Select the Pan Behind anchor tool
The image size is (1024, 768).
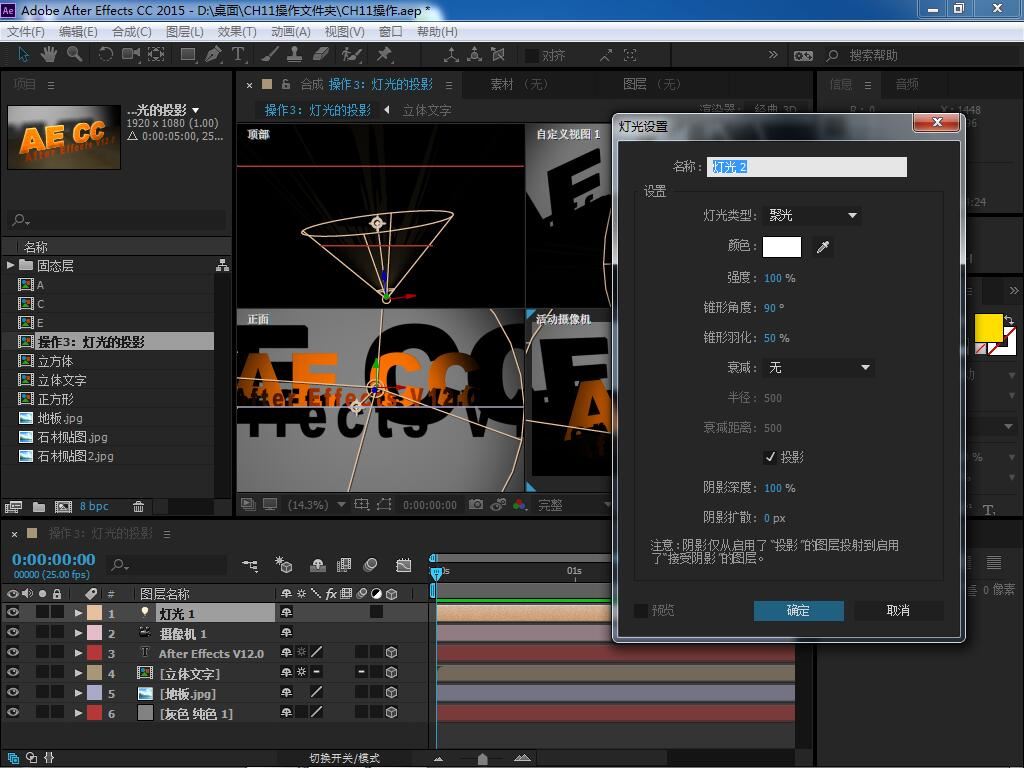[156, 55]
